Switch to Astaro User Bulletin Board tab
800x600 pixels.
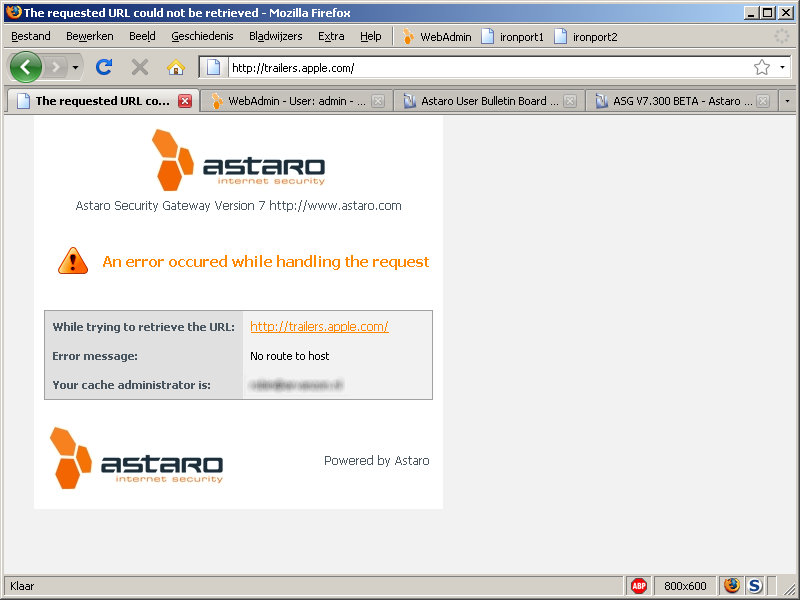point(490,101)
